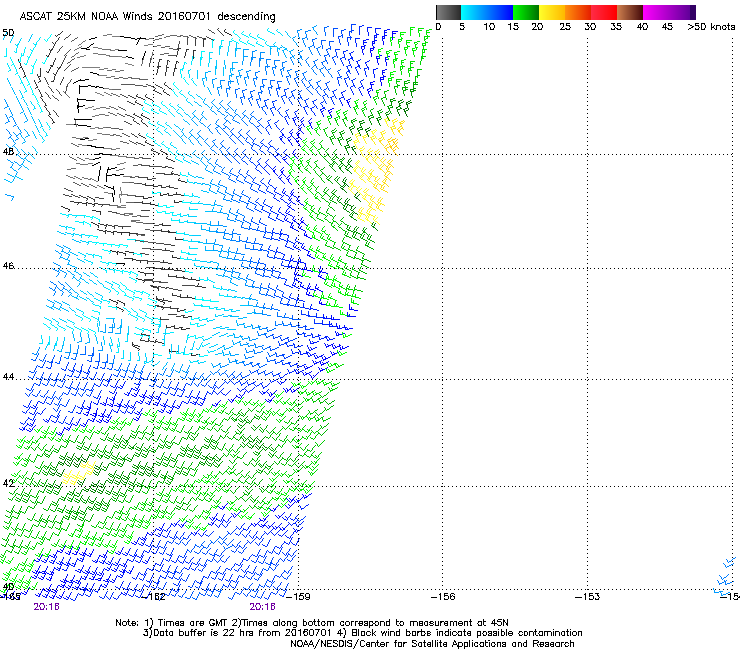Click the longitude label -156
This screenshot has height=650, width=740.
point(443,597)
